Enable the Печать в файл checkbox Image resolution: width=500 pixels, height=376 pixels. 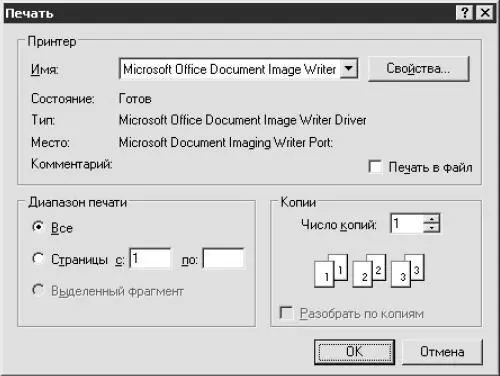(375, 167)
